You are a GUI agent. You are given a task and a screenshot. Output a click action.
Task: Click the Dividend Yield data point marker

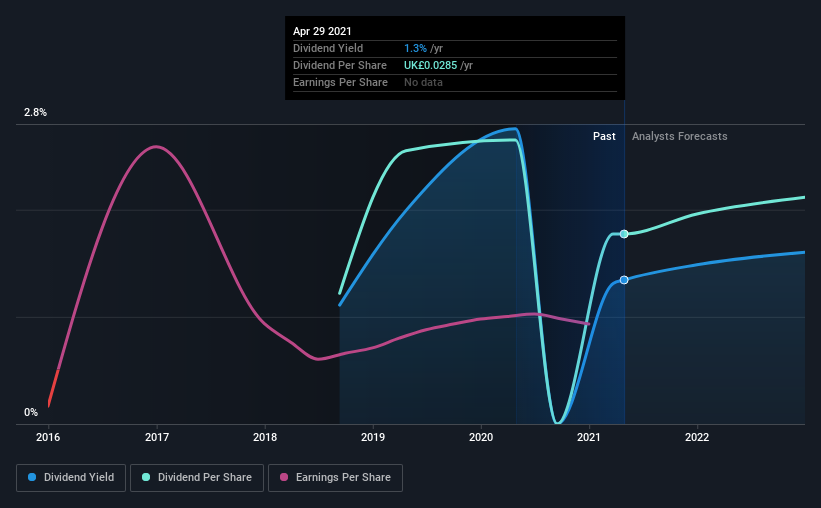click(624, 280)
